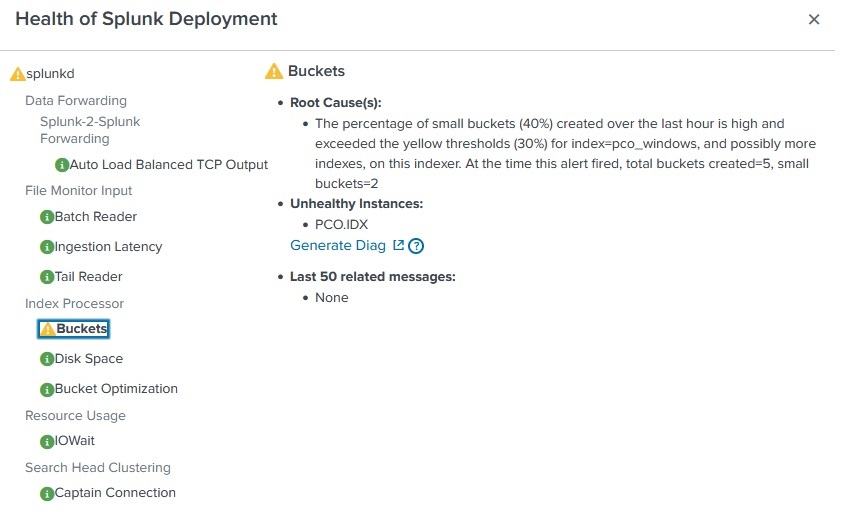
Task: Click green info icon beside Batch Reader
Action: click(x=46, y=217)
